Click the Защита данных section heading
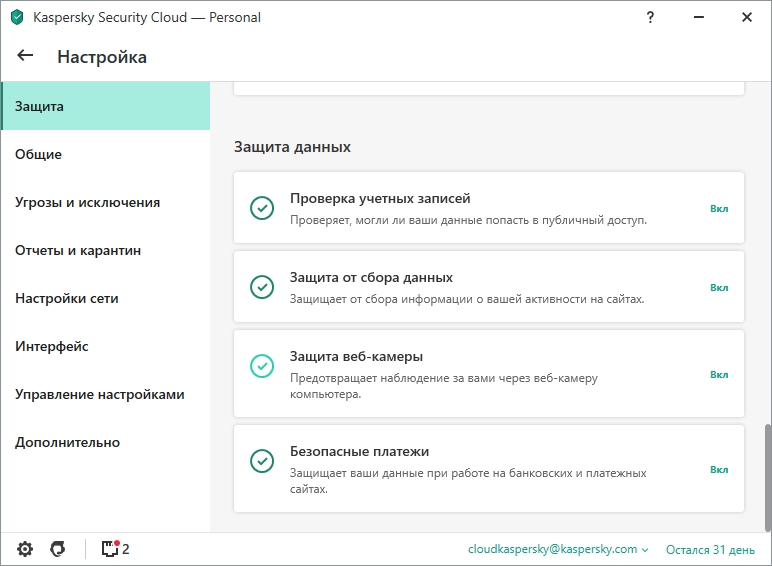 coord(292,147)
